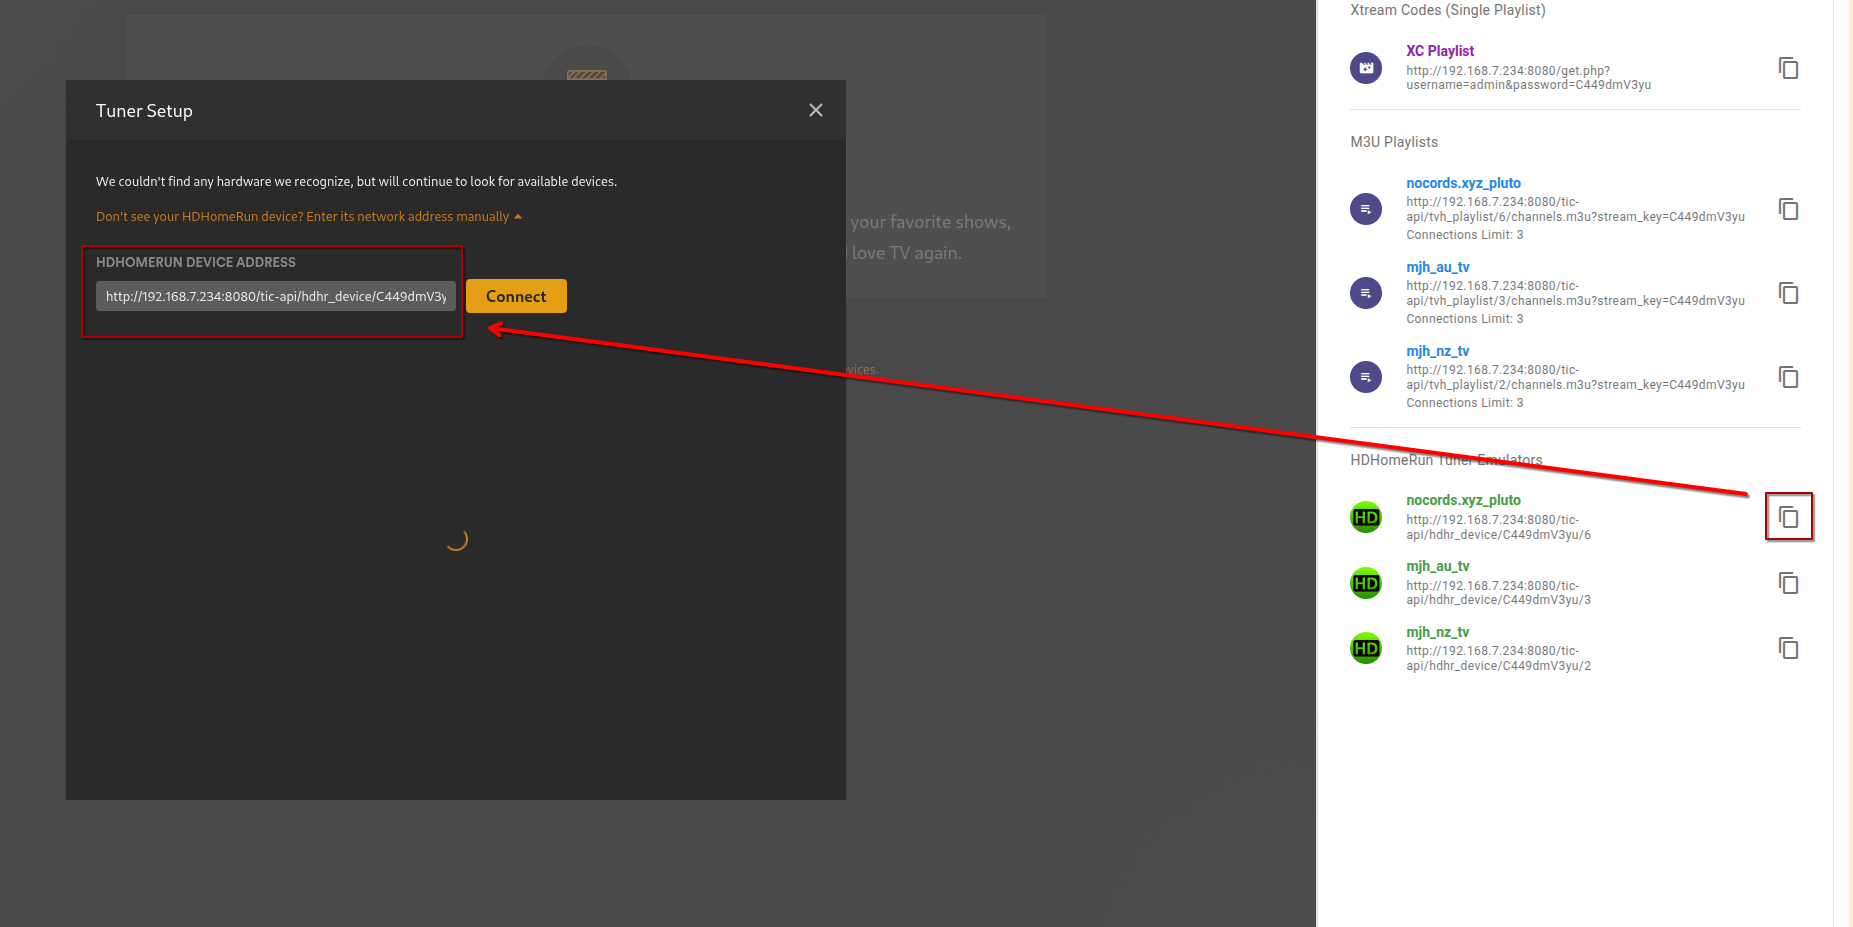This screenshot has width=1853, height=927.
Task: Close the Tuner Setup dialog
Action: [x=815, y=110]
